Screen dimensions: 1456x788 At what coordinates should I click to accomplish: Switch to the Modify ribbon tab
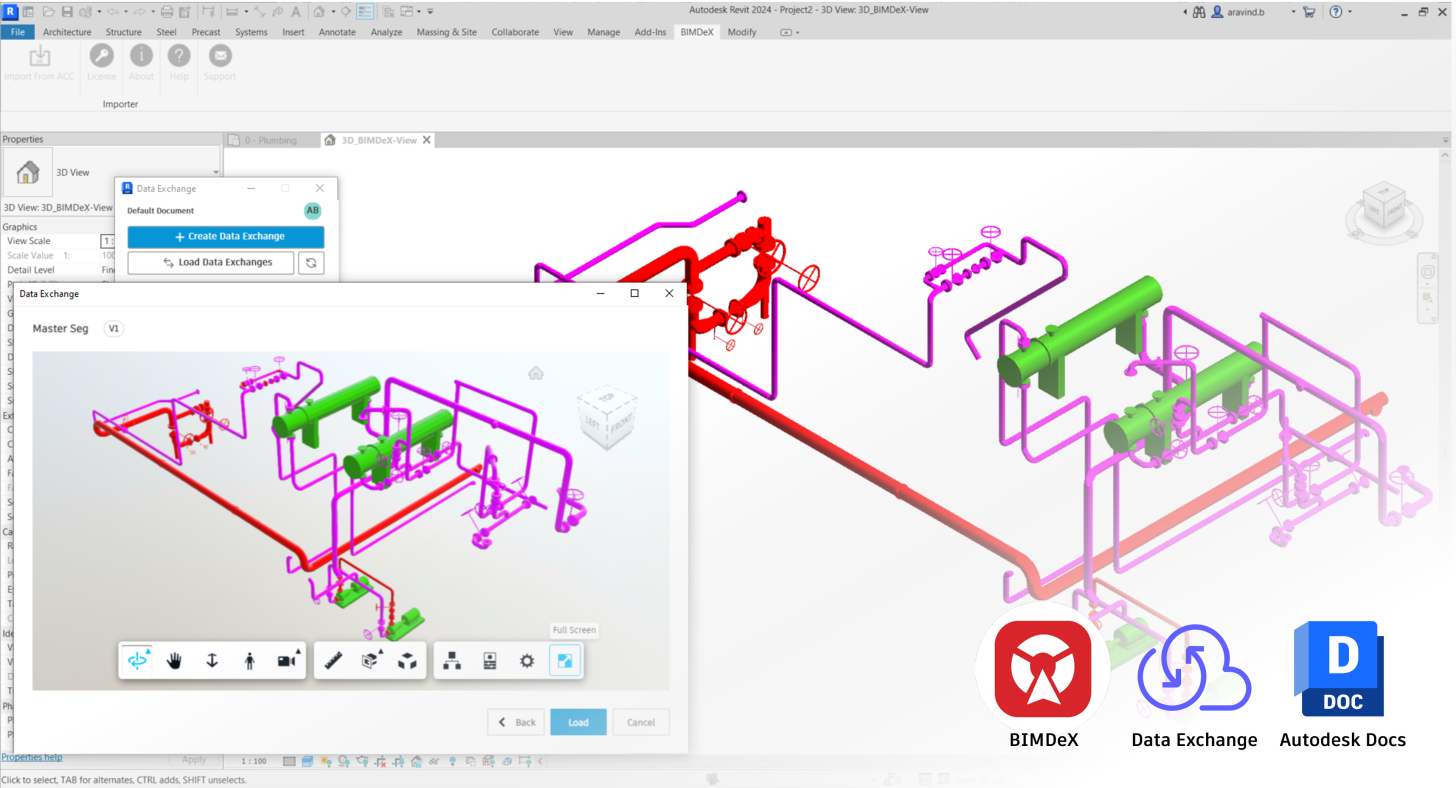(x=742, y=32)
